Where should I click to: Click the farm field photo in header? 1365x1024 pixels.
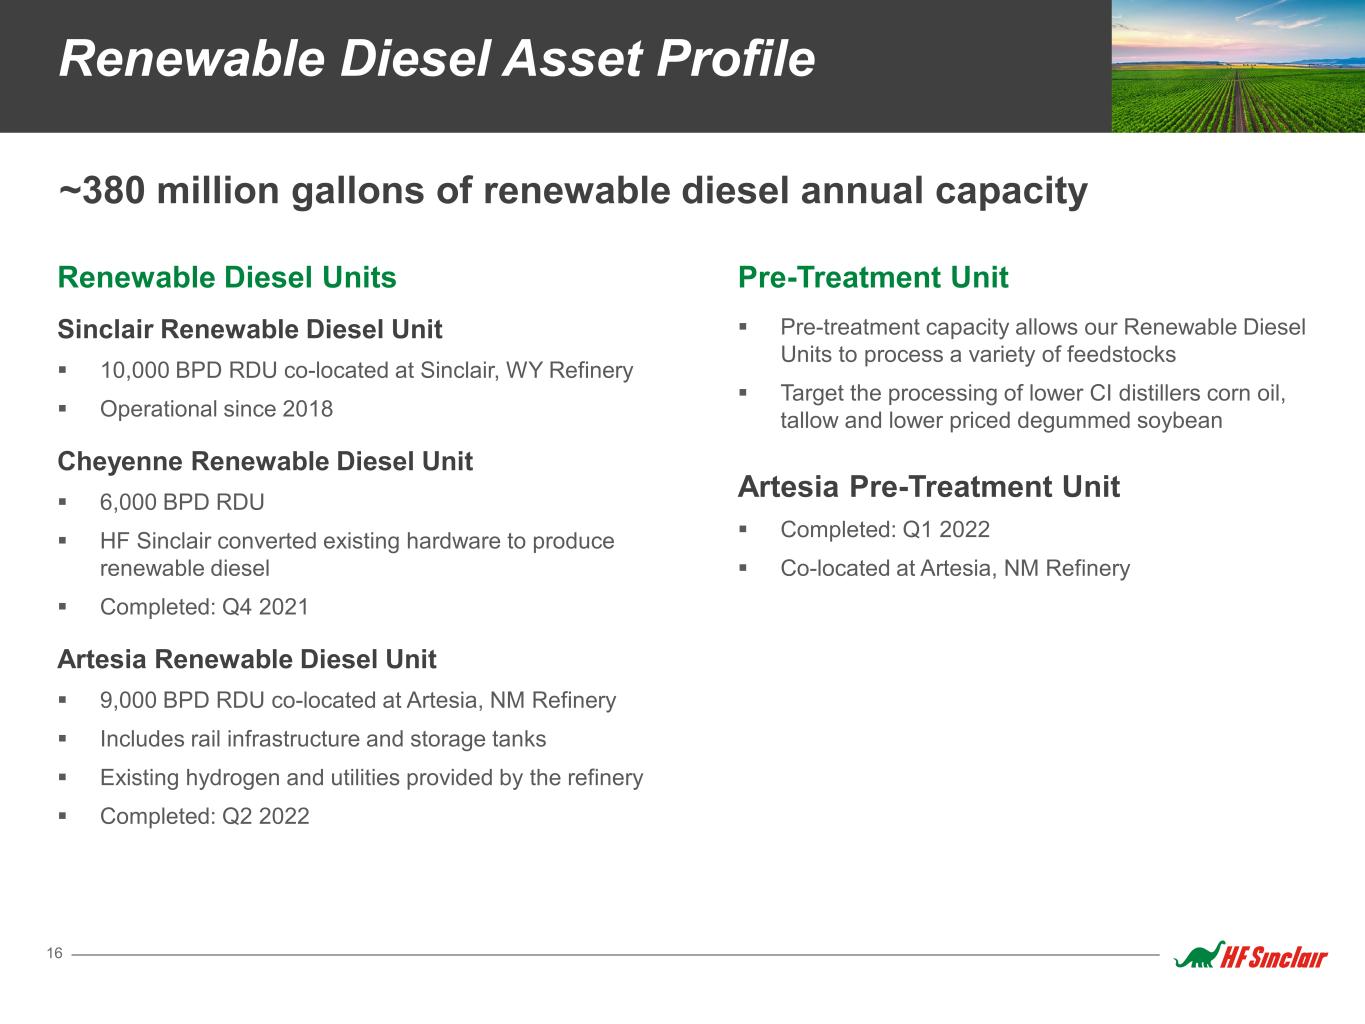pos(1238,66)
